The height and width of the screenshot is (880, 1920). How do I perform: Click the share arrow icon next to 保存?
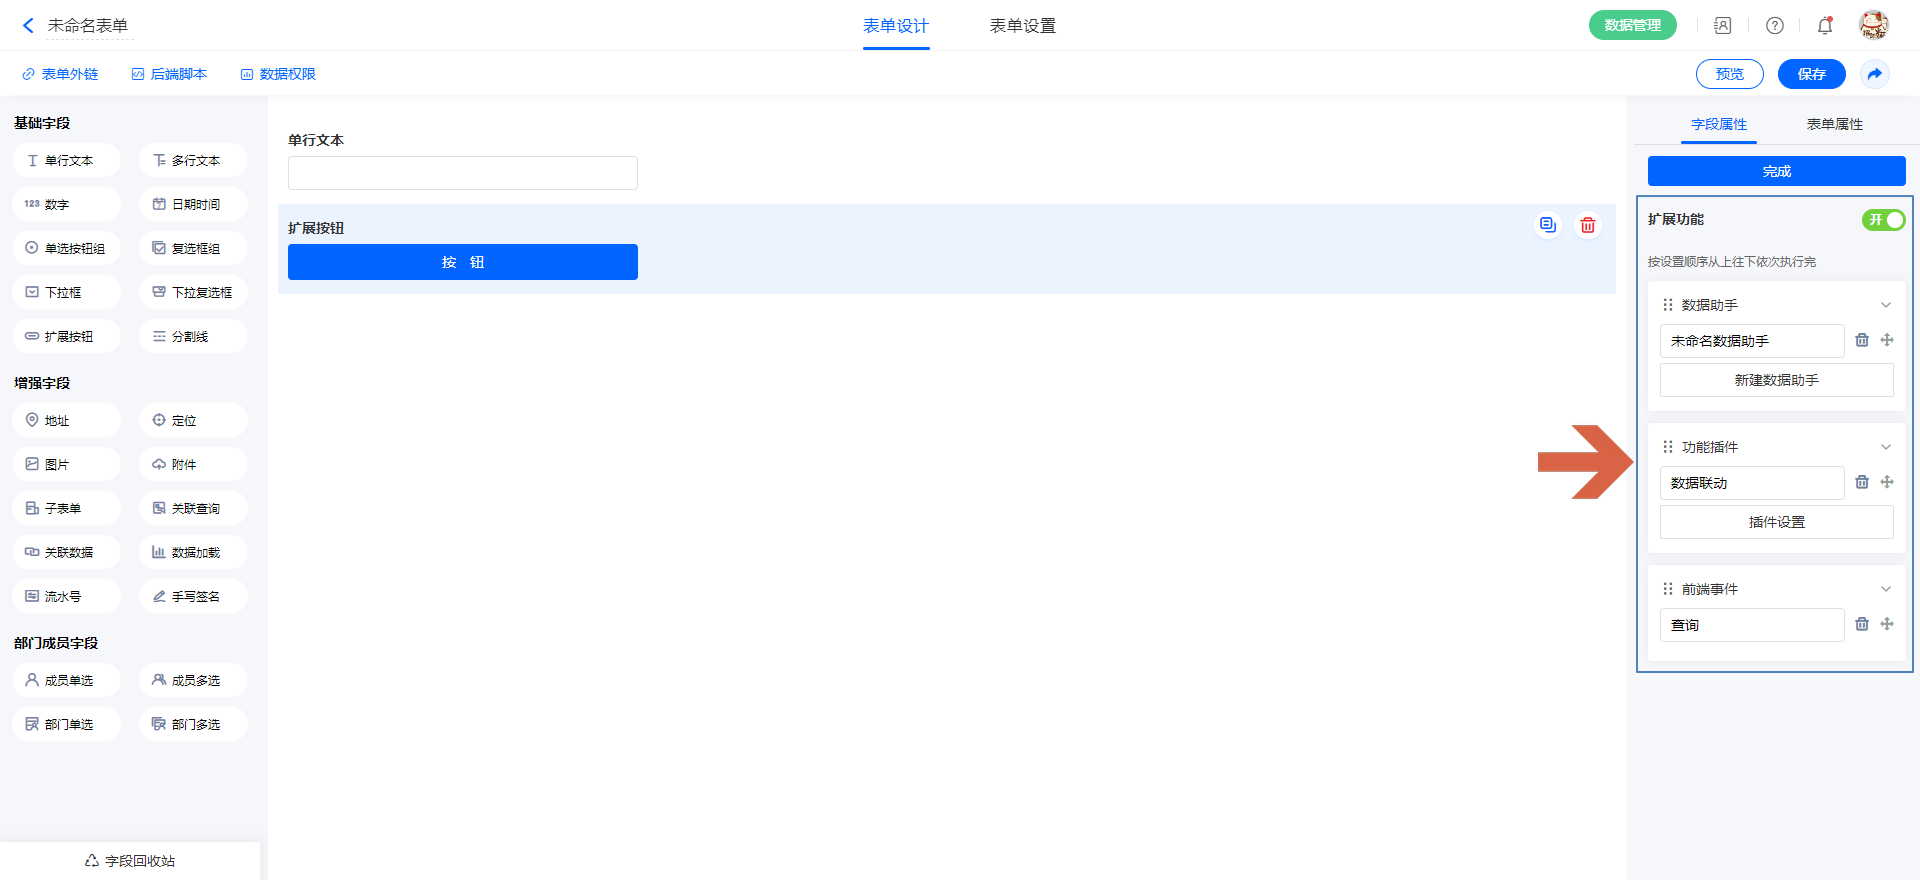coord(1875,74)
